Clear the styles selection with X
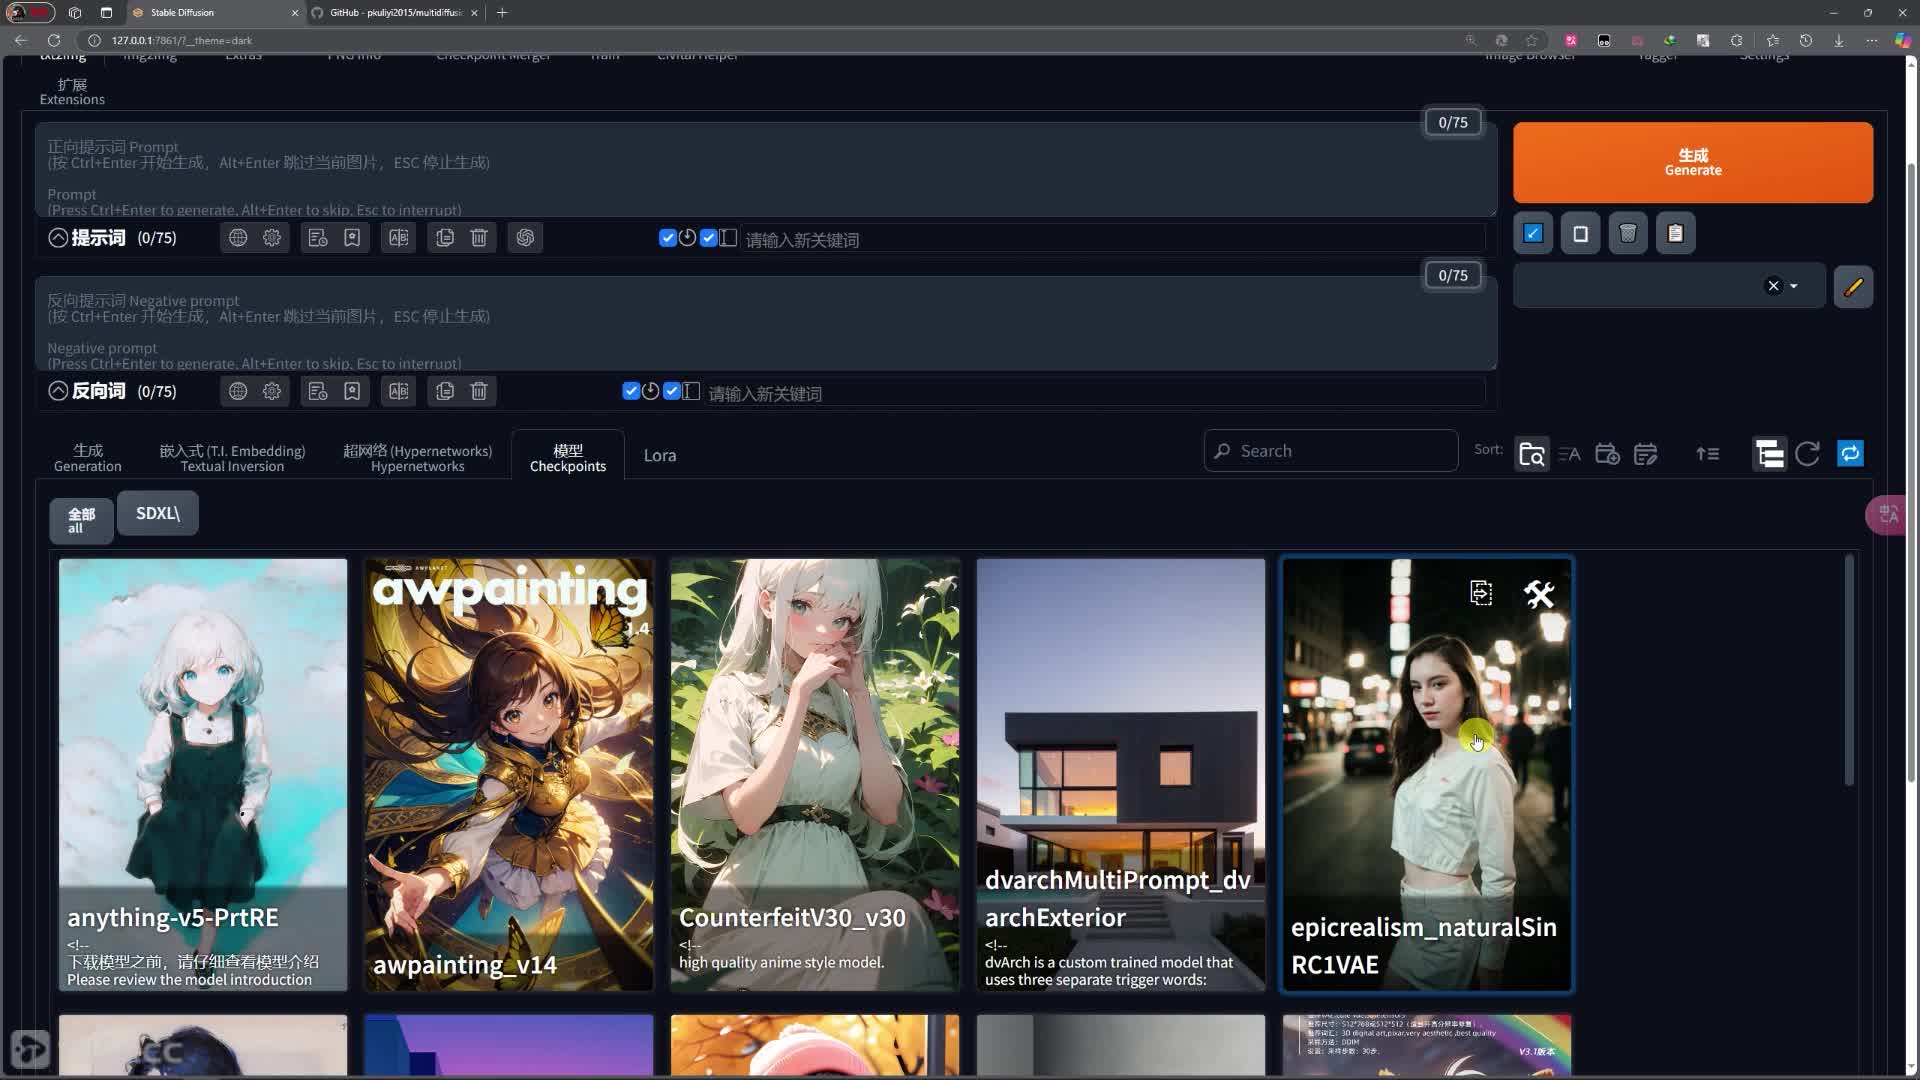This screenshot has height=1080, width=1920. click(1773, 286)
